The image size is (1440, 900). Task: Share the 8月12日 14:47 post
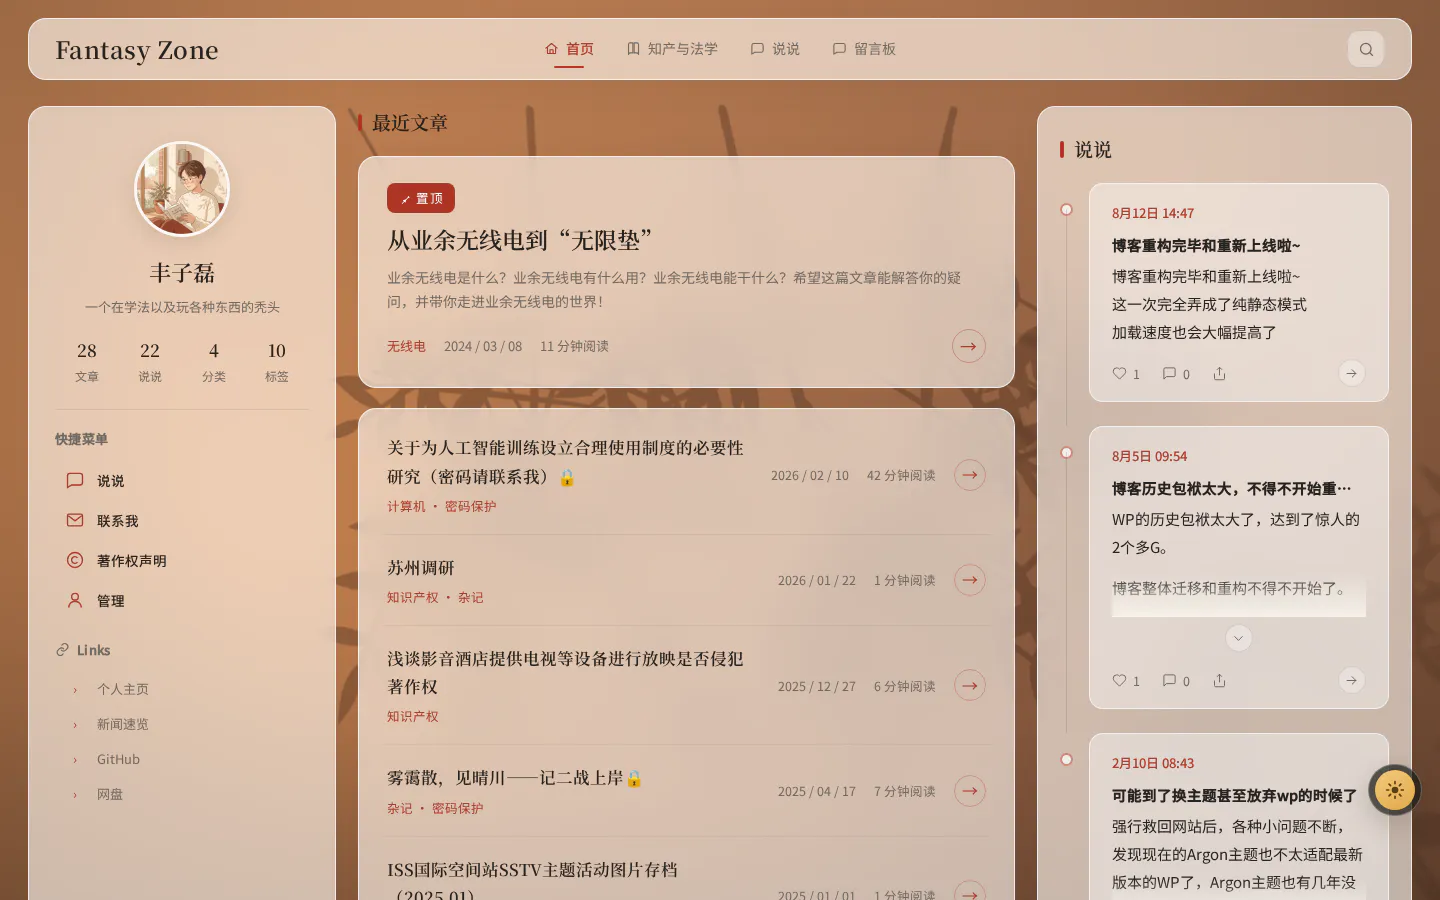(1219, 374)
